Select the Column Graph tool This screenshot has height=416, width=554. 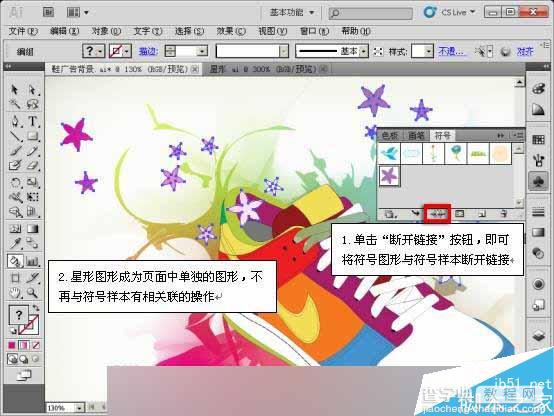click(32, 262)
